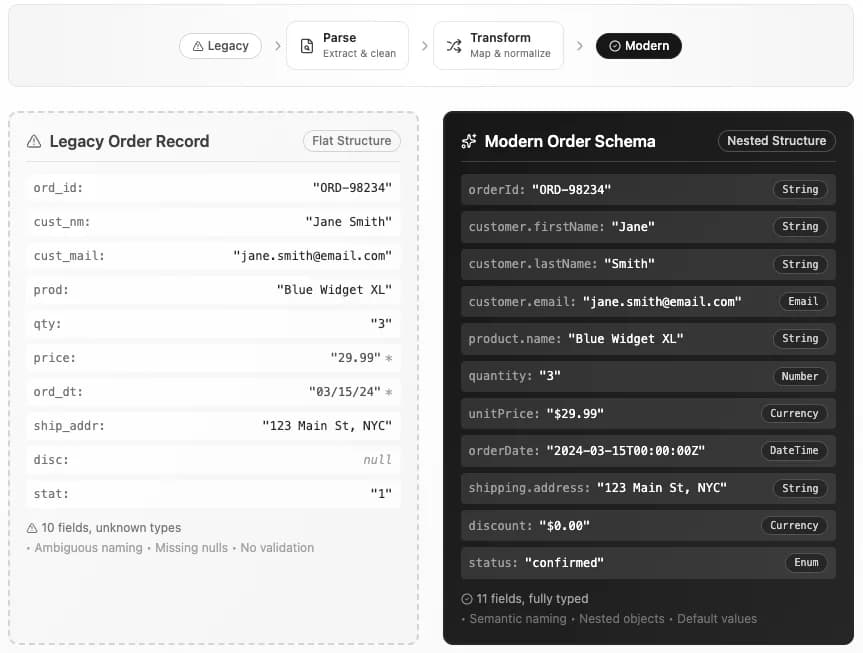This screenshot has height=653, width=863.
Task: Click the checkmark icon in the Modern pill
Action: pyautogui.click(x=614, y=46)
